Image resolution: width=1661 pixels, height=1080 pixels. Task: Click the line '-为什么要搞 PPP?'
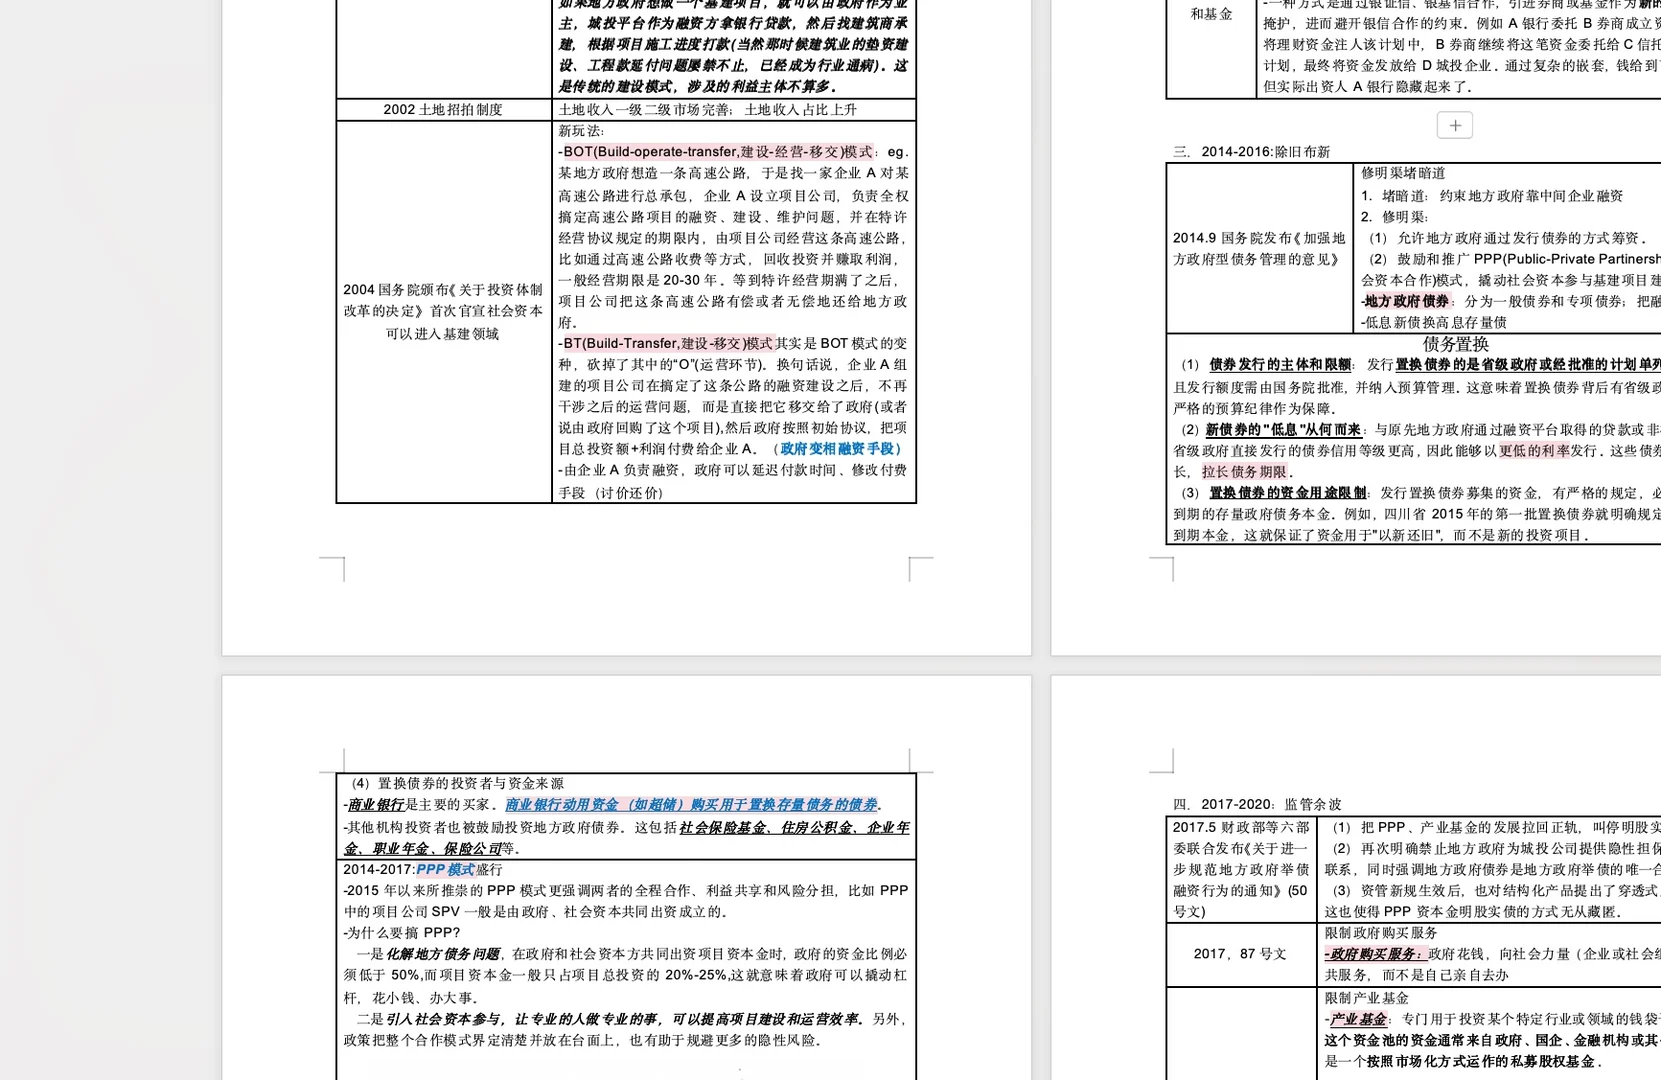click(x=402, y=933)
